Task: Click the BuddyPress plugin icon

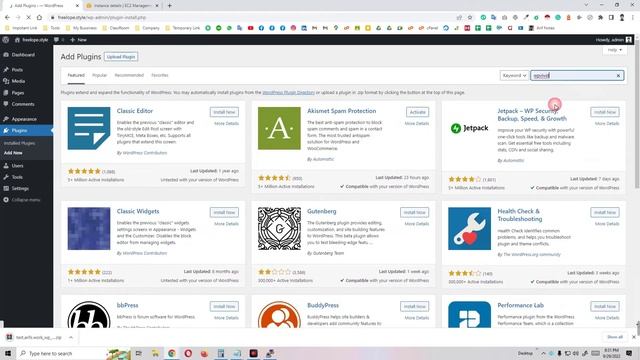Action: 279,314
